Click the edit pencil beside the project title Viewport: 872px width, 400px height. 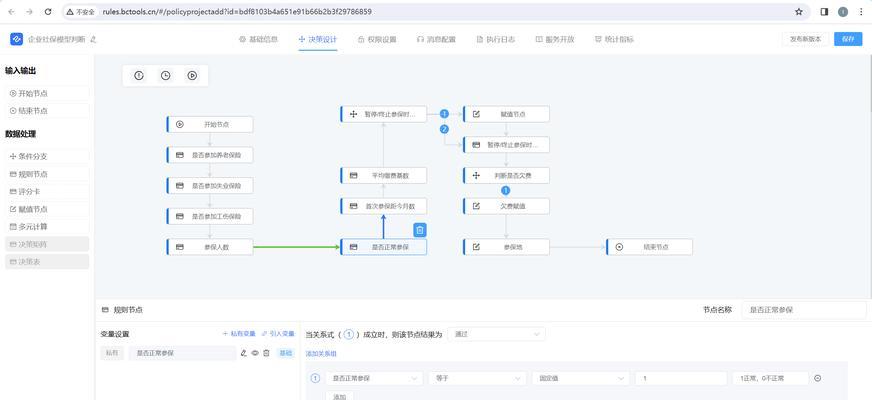93,39
